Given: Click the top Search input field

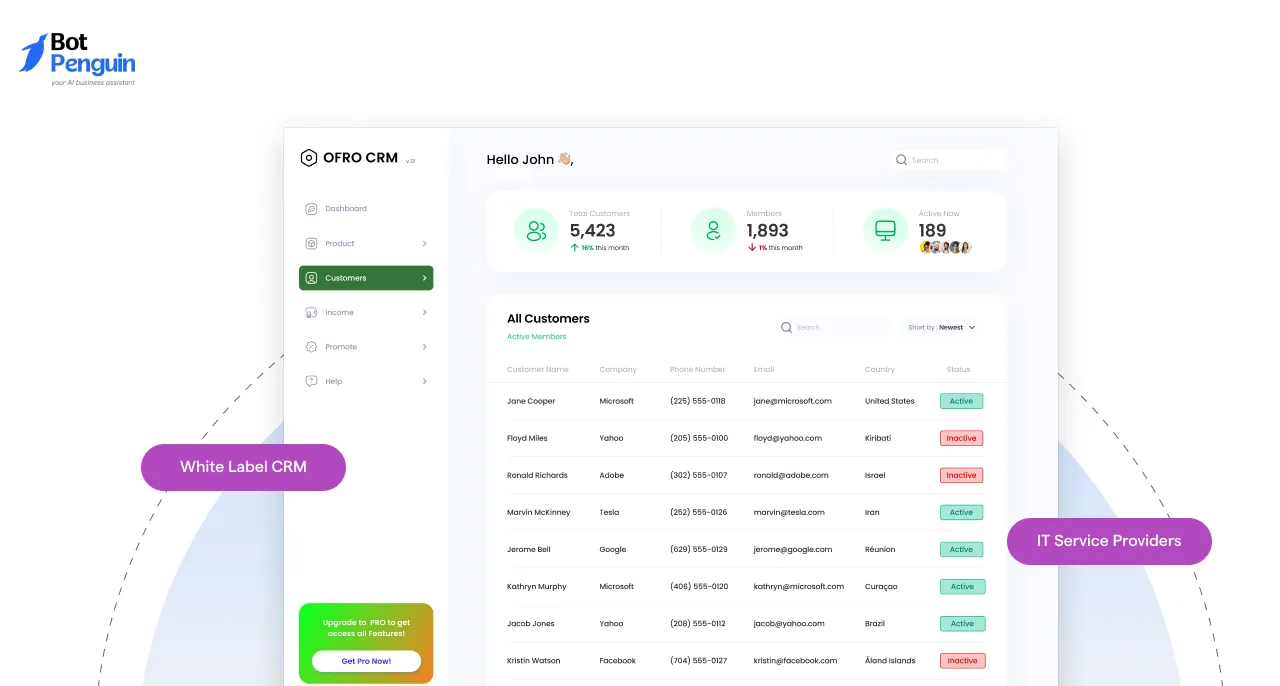Looking at the screenshot, I should point(948,159).
